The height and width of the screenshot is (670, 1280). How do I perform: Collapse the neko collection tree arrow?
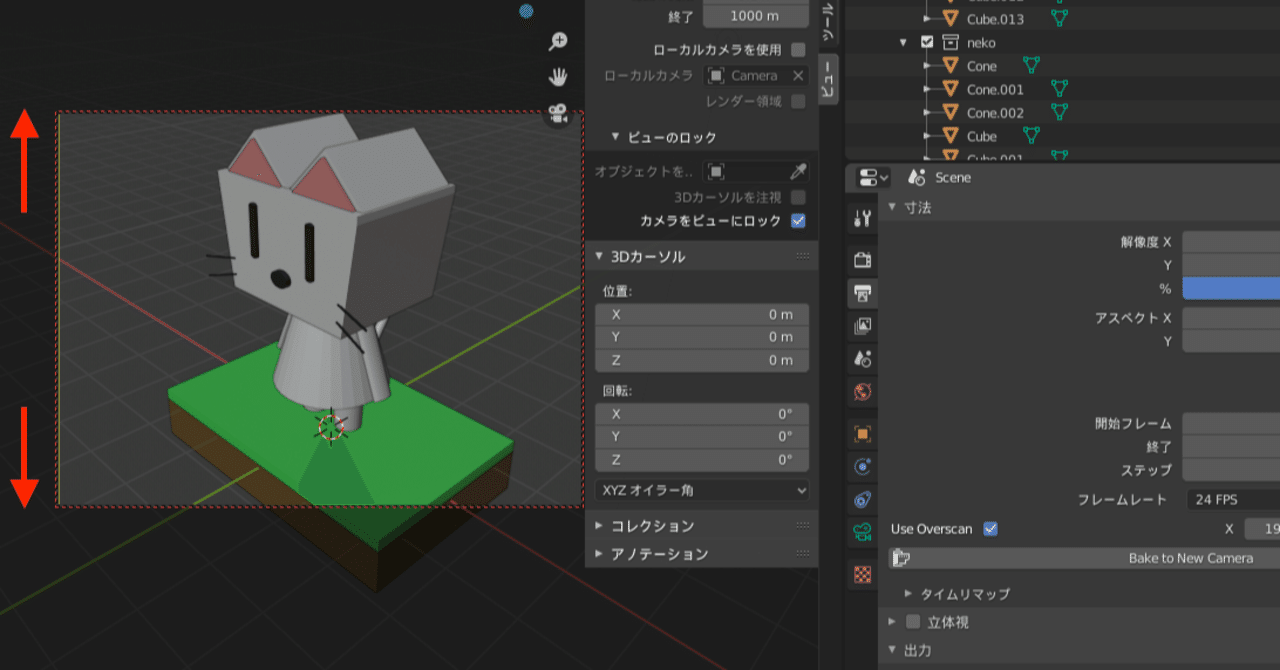click(904, 42)
